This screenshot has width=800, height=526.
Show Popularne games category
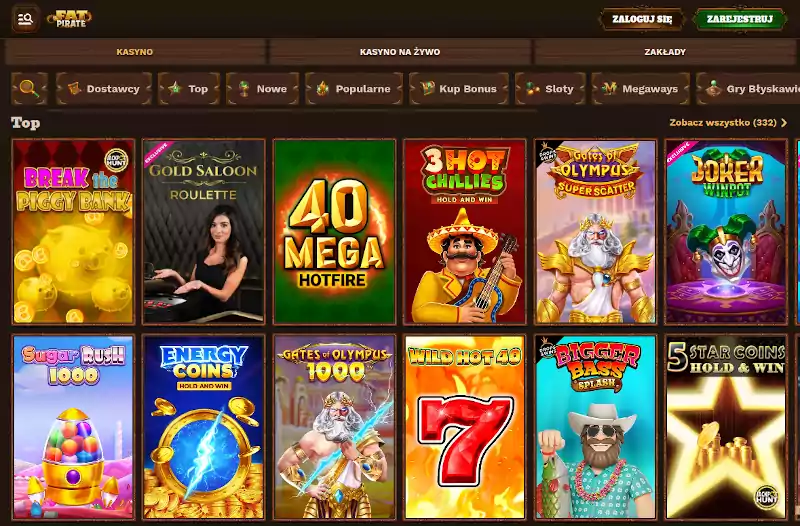(x=354, y=89)
